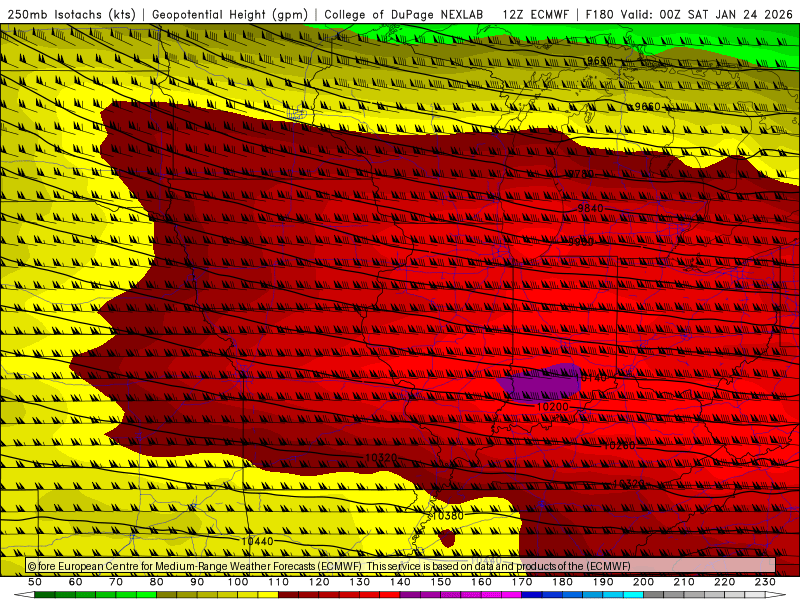Viewport: 800px width, 600px height.
Task: Click the small dark red blob below the 10380 label
Action: point(447,538)
